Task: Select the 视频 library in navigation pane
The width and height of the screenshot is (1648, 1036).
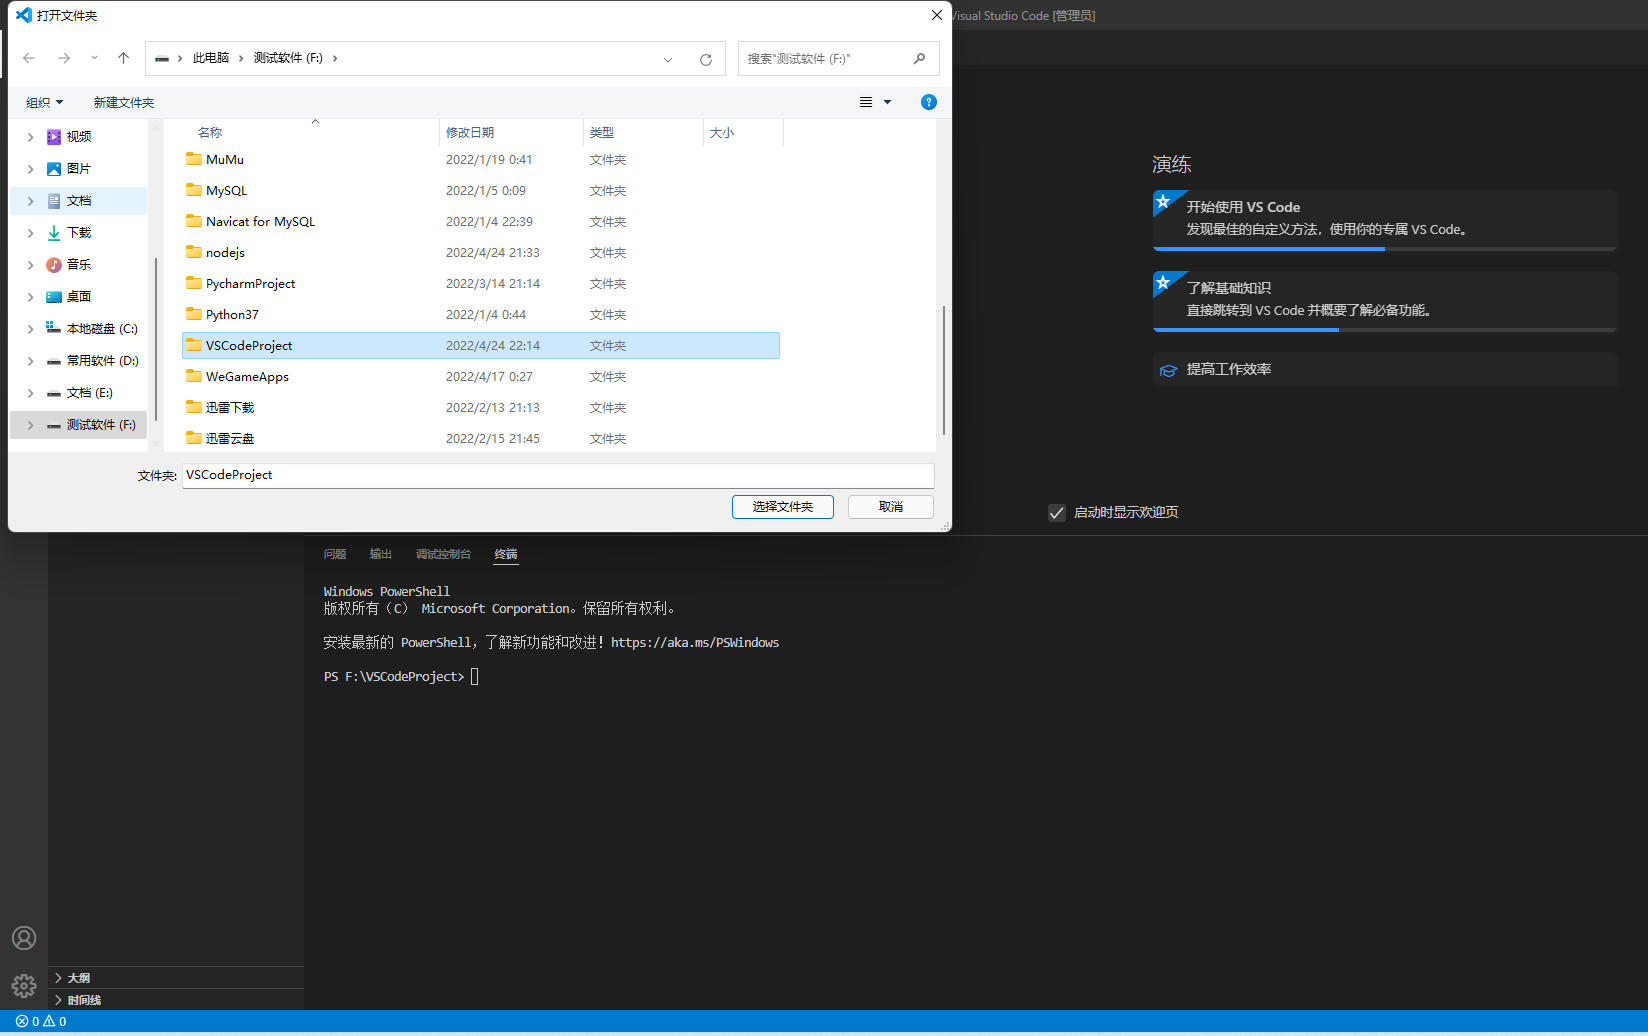Action: (79, 137)
